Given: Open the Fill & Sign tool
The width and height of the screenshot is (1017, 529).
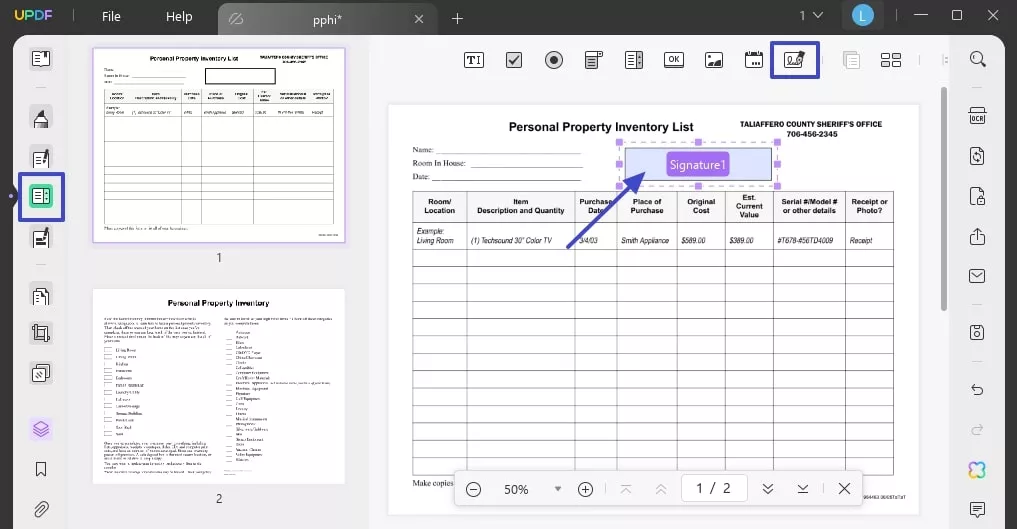Looking at the screenshot, I should click(41, 238).
